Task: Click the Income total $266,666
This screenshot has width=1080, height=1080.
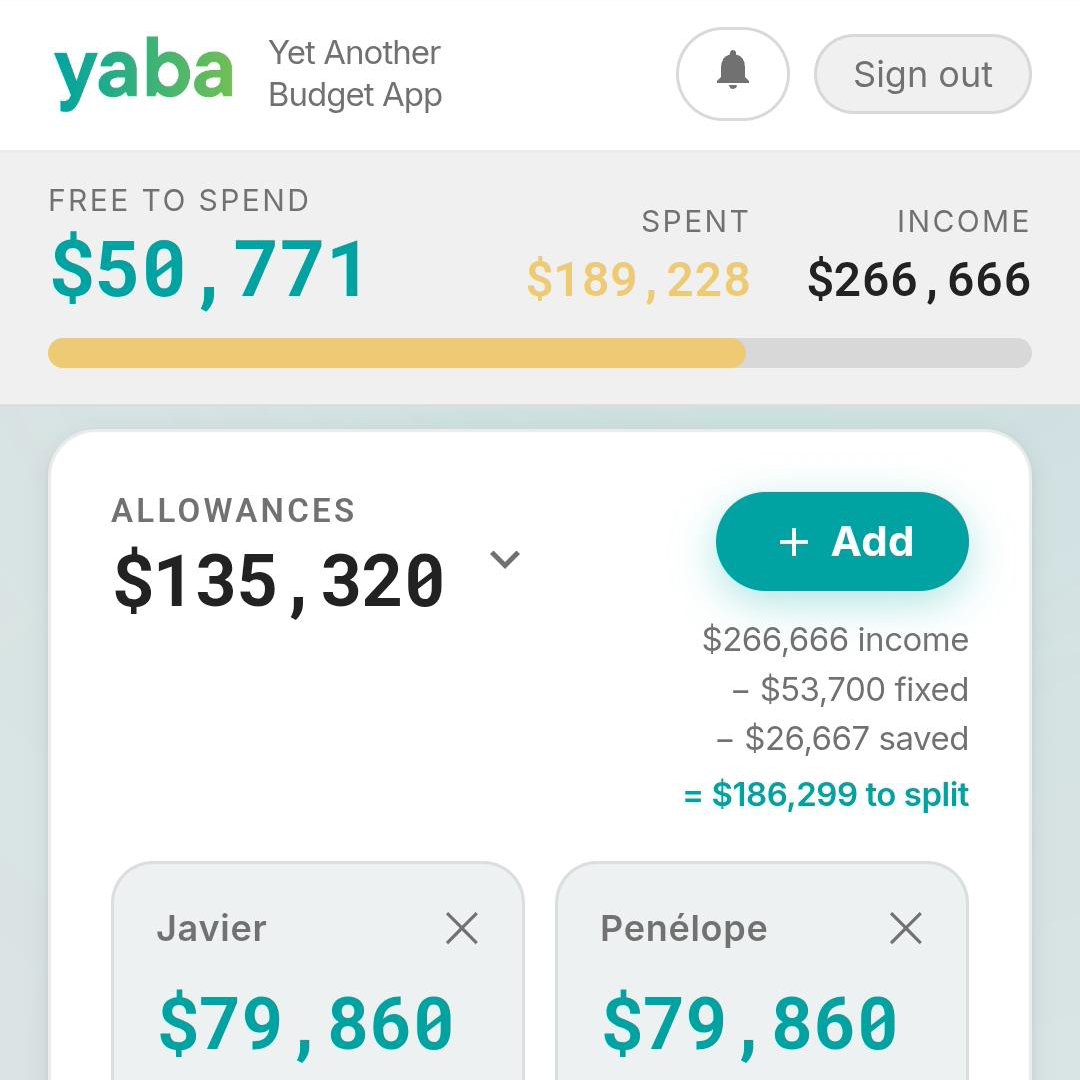Action: [x=918, y=280]
